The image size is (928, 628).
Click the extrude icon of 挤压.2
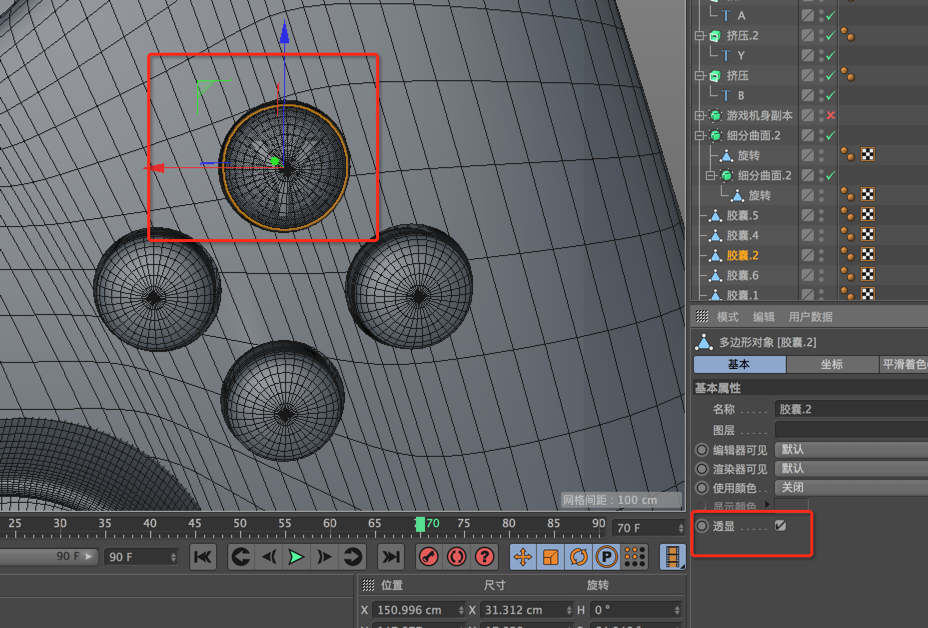(716, 36)
